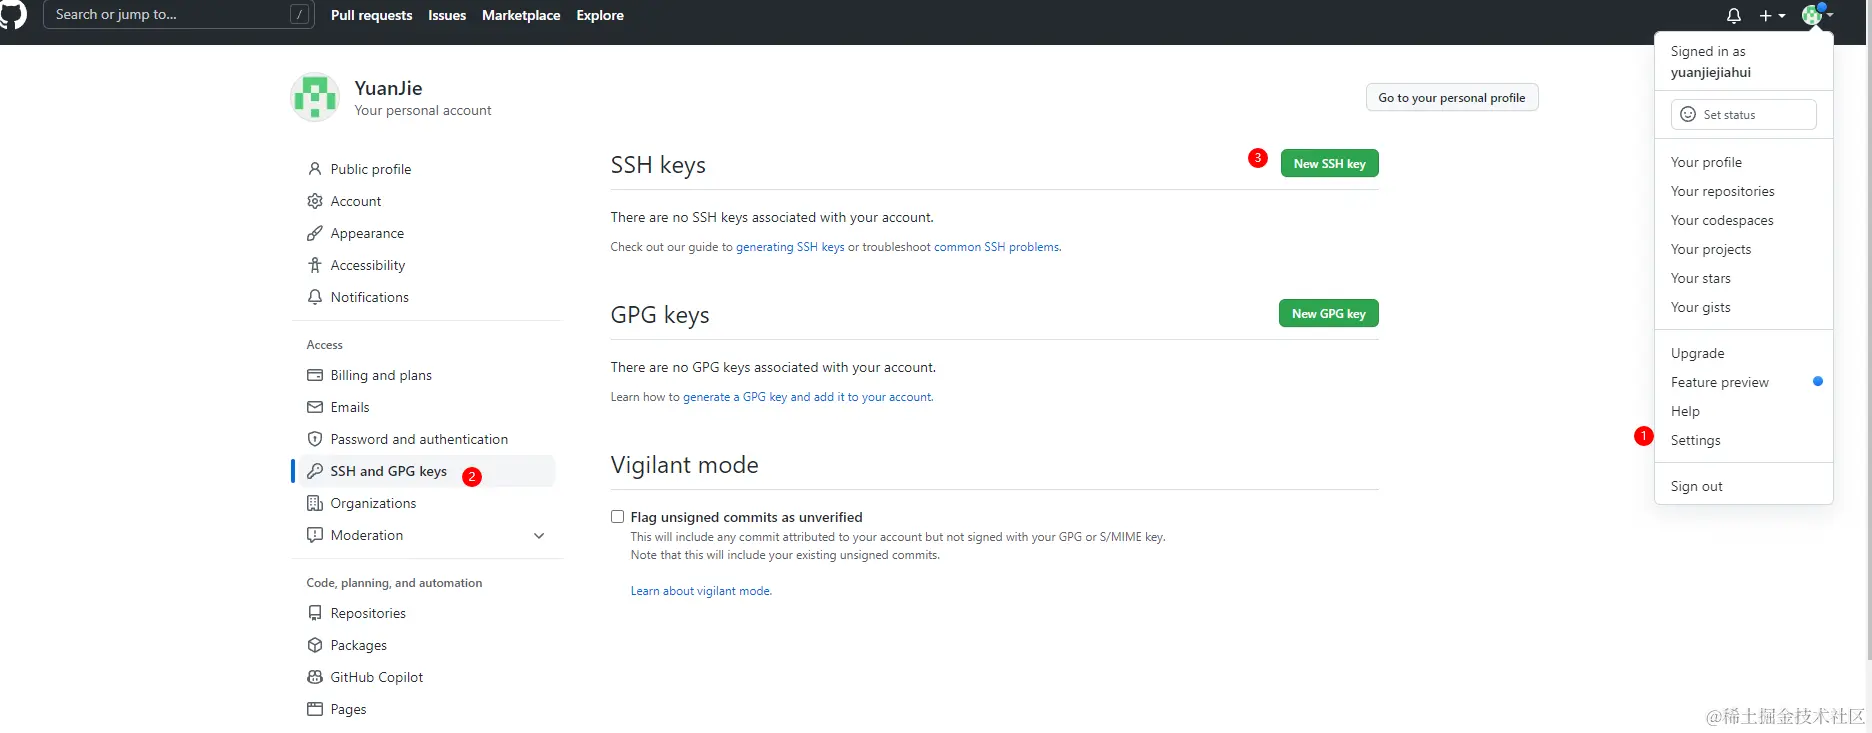The width and height of the screenshot is (1872, 733).
Task: Select Settings from user menu
Action: [1743, 440]
